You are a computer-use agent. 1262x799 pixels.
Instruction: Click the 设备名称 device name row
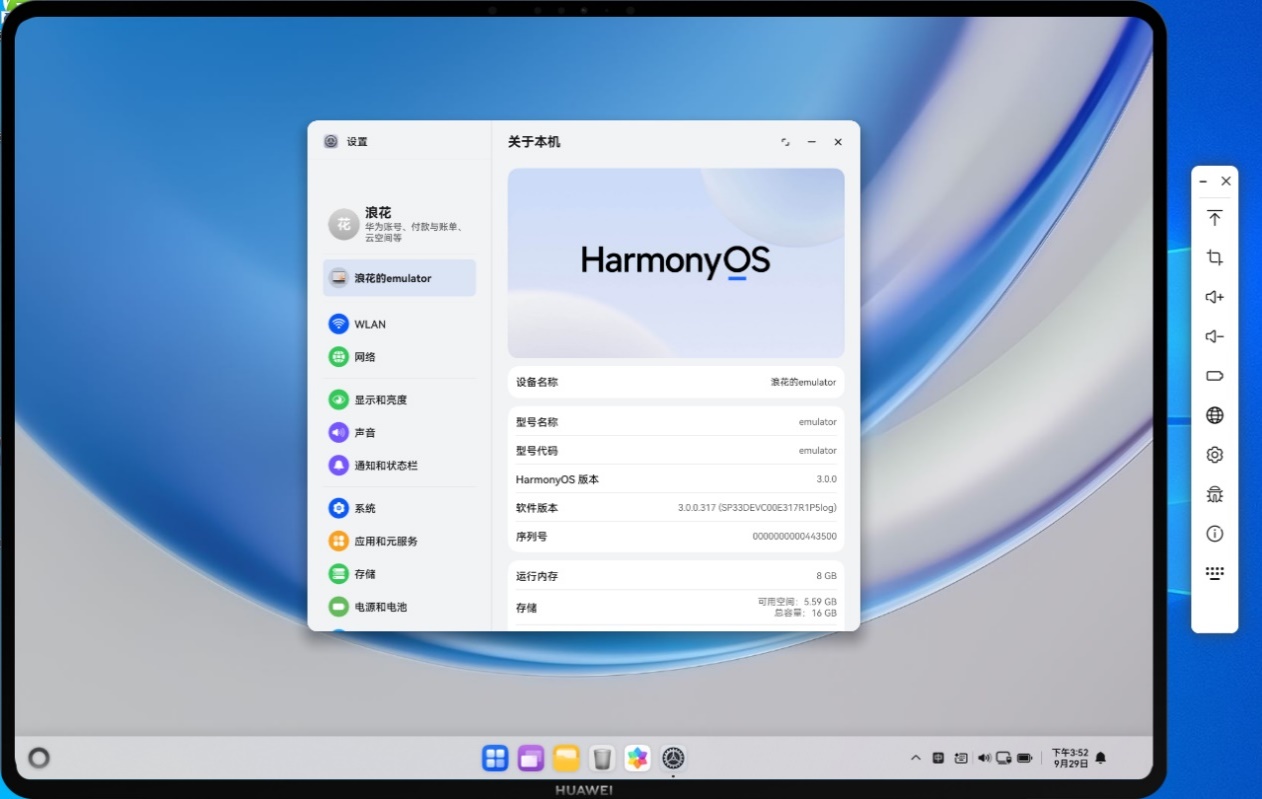coord(676,382)
